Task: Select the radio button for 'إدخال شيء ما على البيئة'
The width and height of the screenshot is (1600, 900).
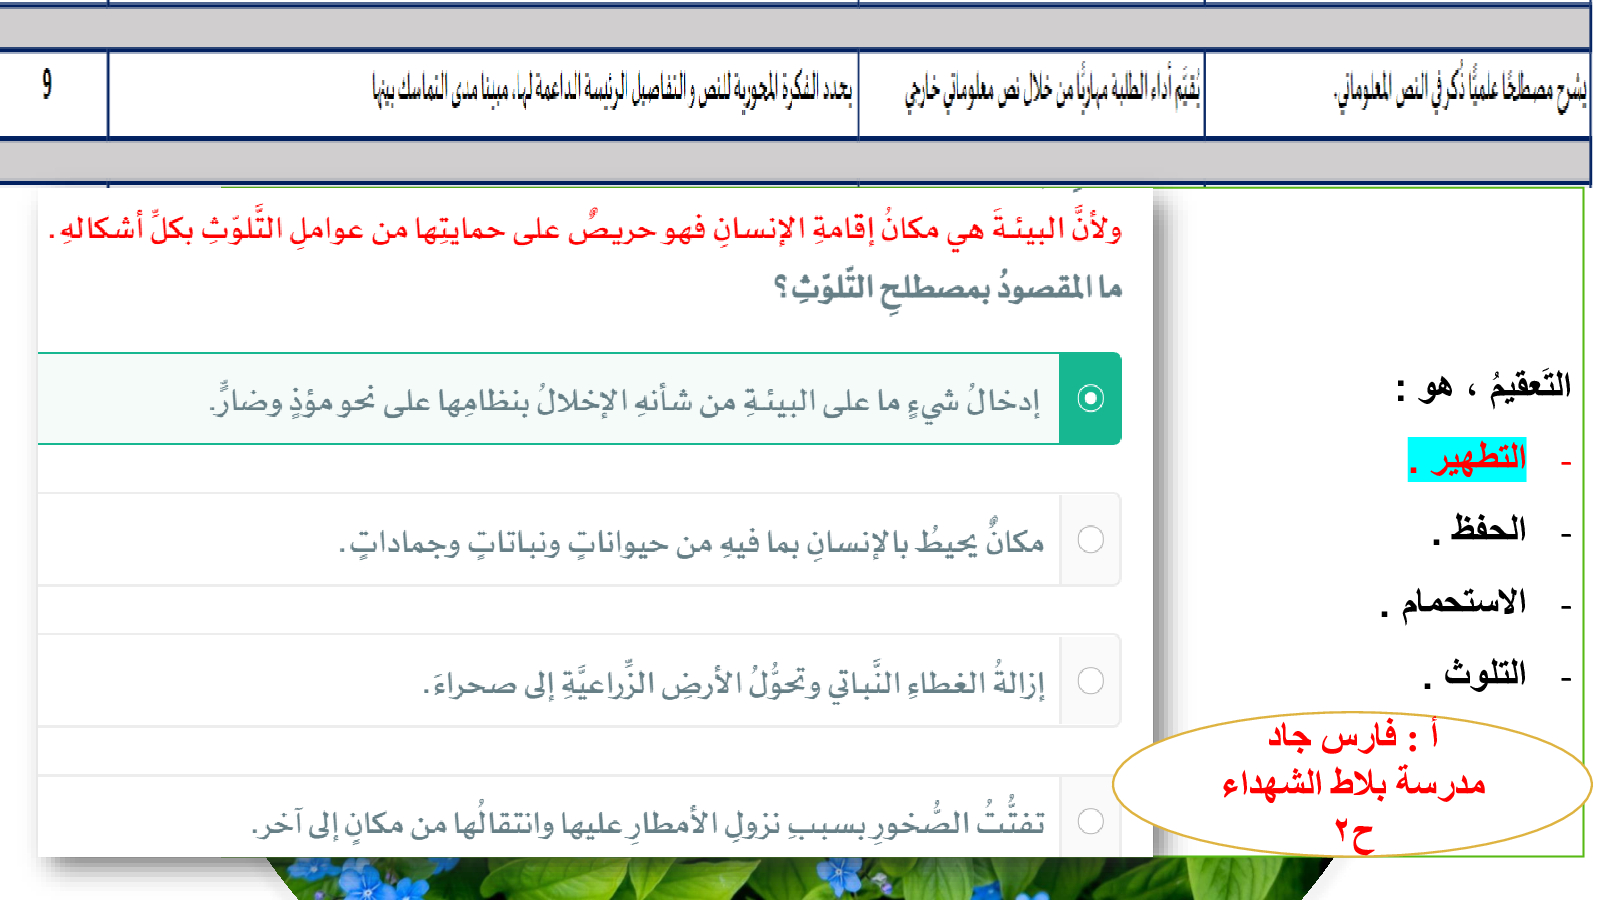Action: [x=1090, y=398]
